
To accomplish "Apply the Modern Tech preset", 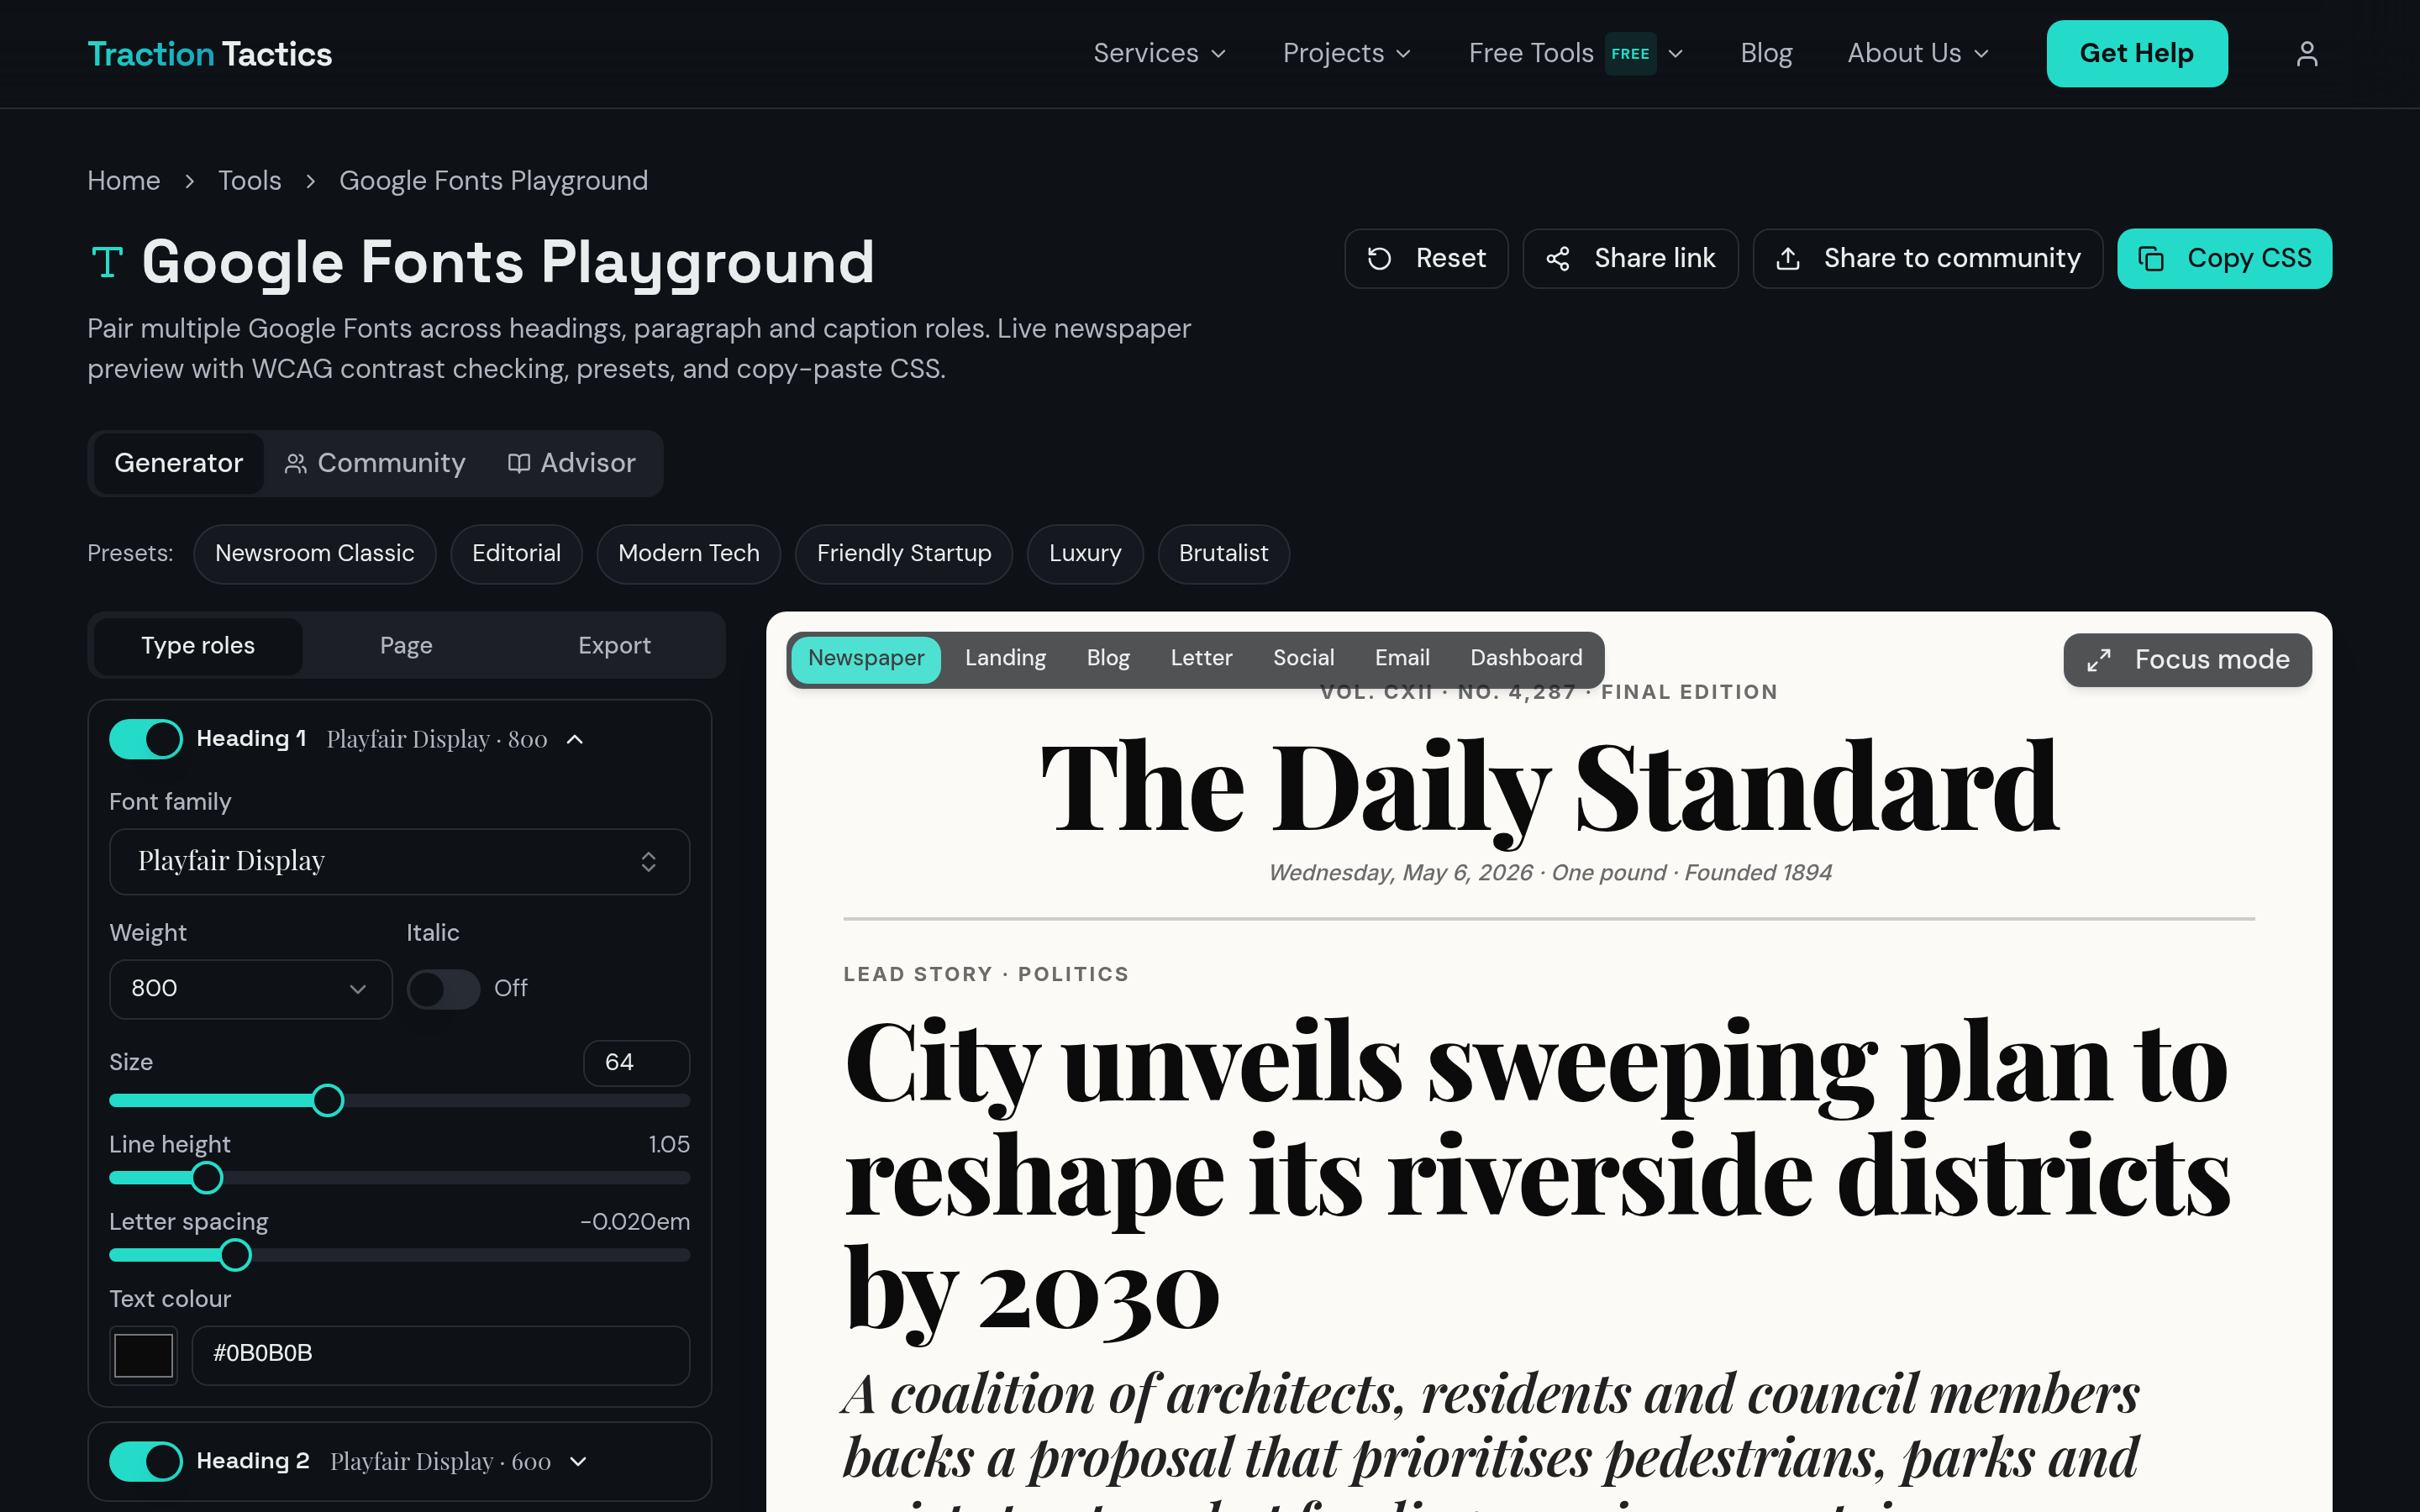I will click(x=689, y=554).
